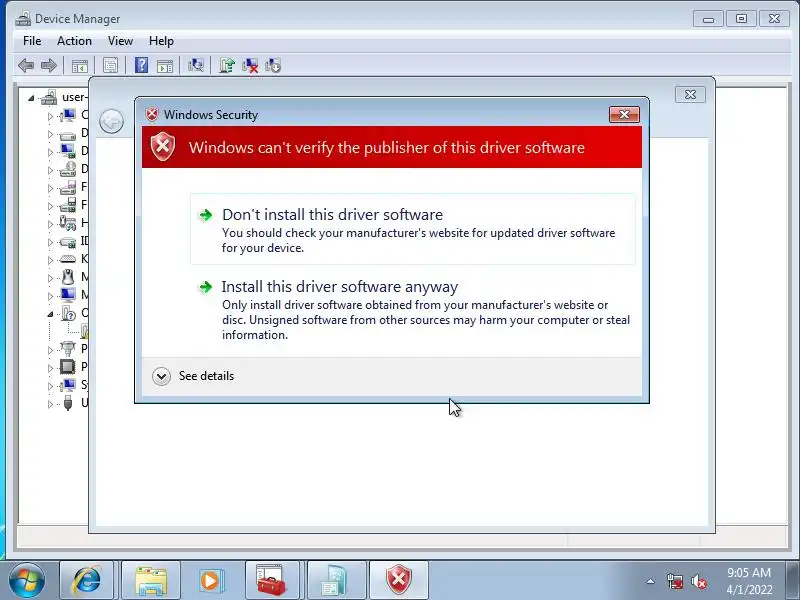Show hidden icons in the system tray
The width and height of the screenshot is (800, 600).
tap(650, 581)
